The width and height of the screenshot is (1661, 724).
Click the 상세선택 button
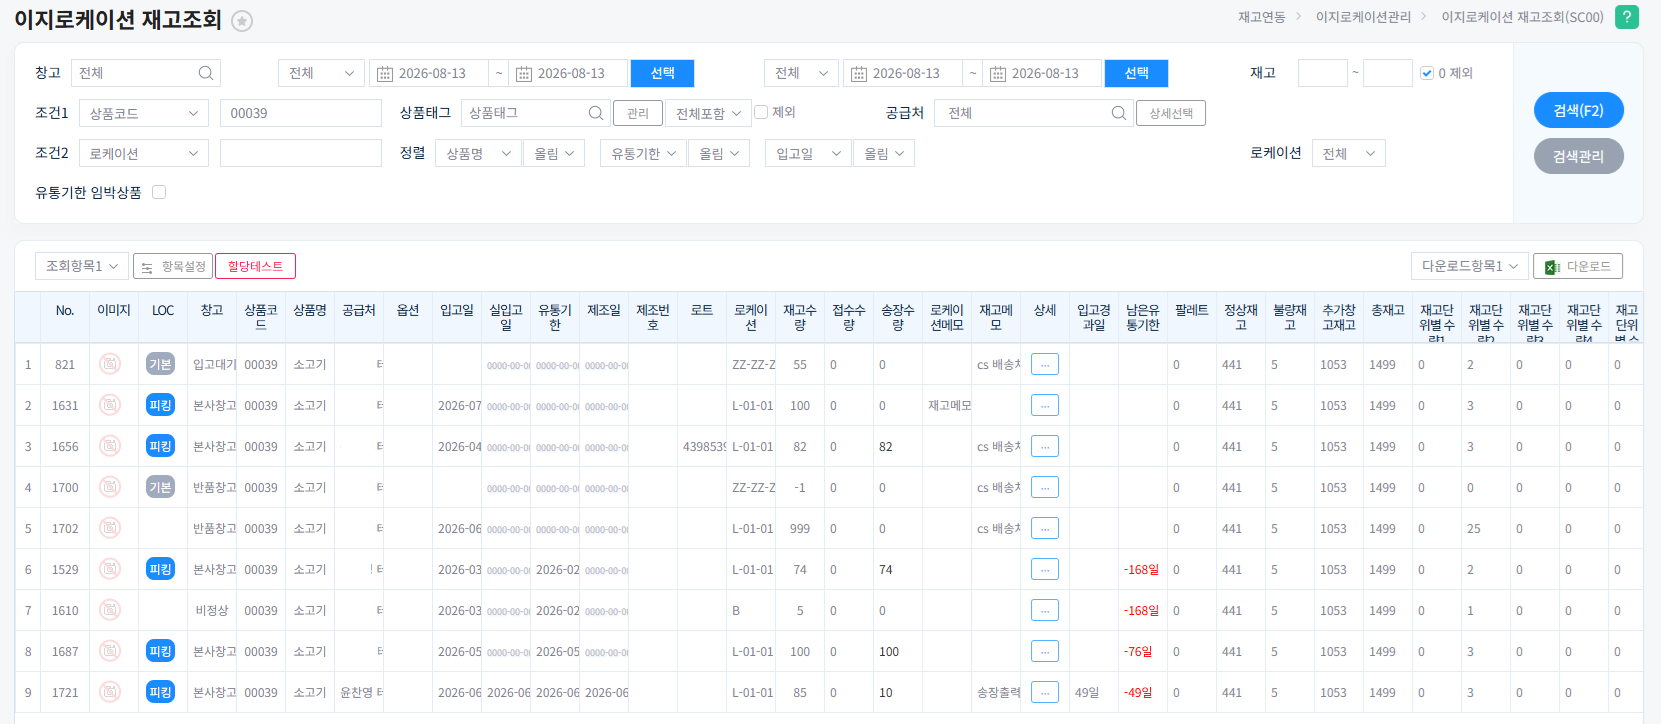1171,114
